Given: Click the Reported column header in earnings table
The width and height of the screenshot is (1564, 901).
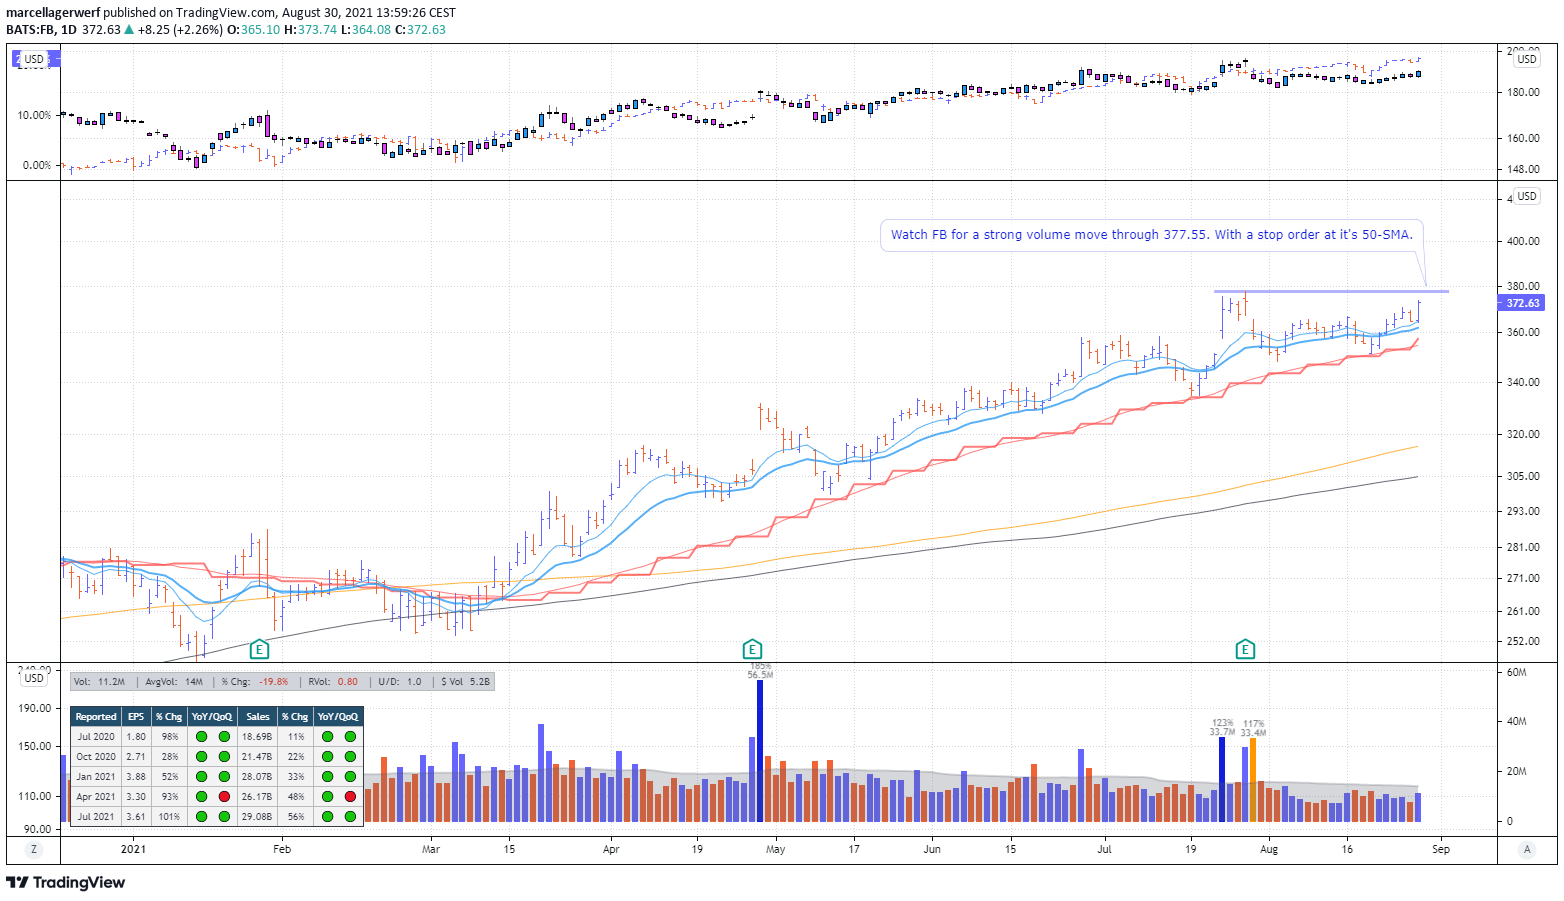Looking at the screenshot, I should [96, 716].
